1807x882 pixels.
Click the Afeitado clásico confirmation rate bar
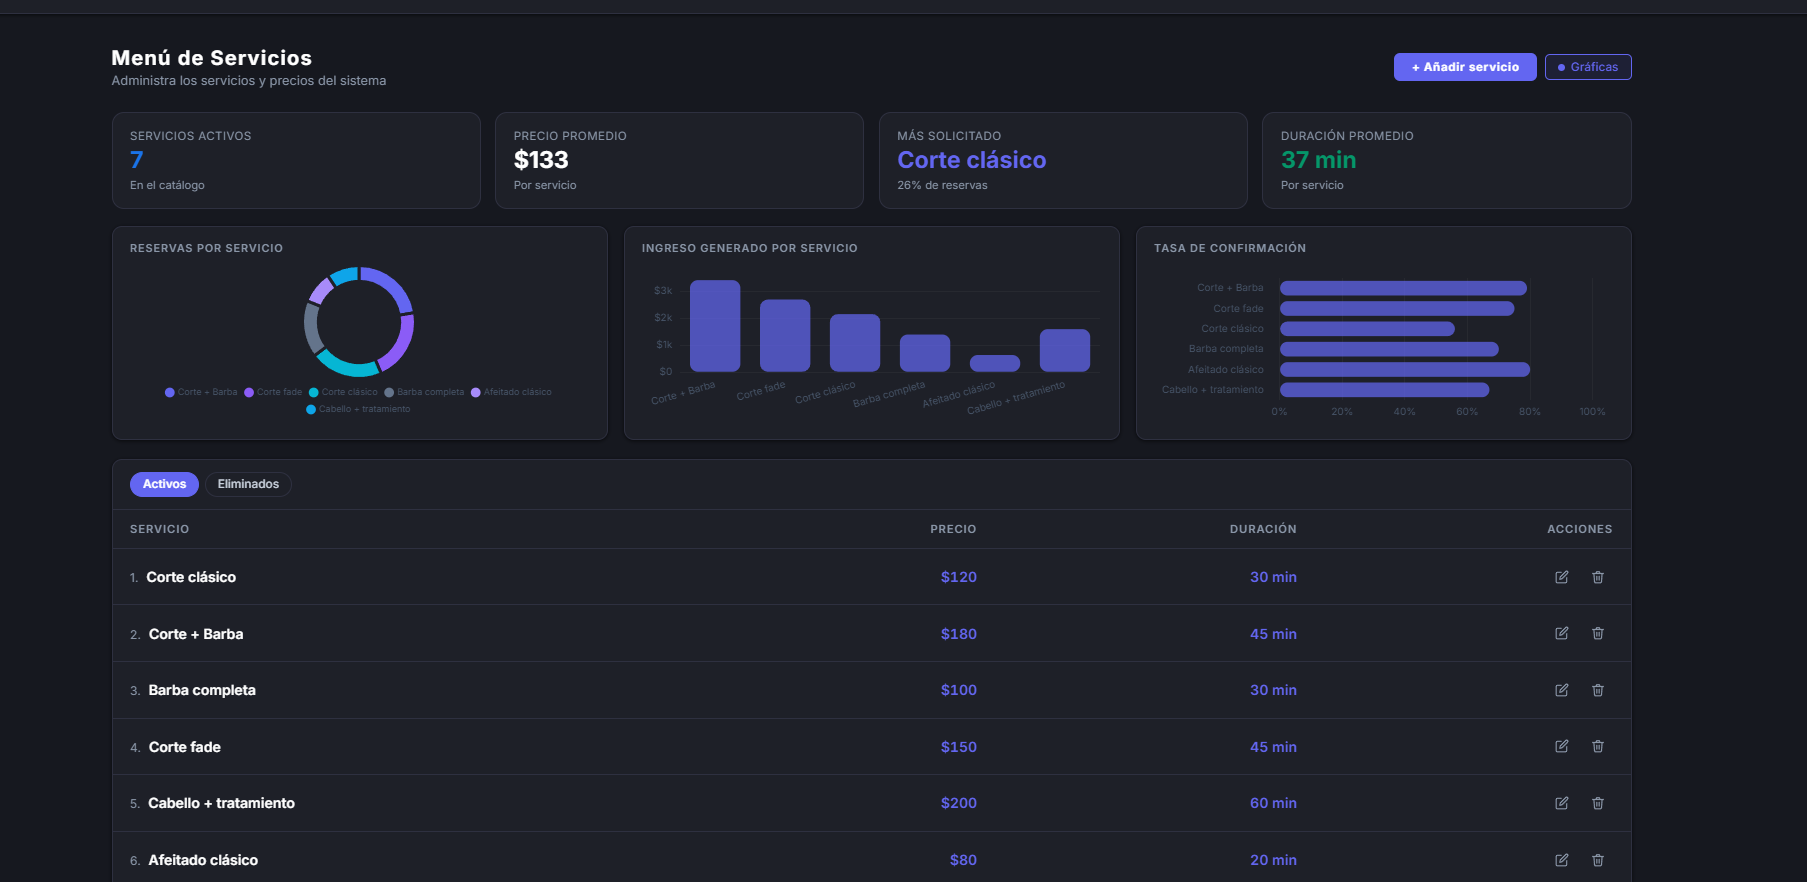coord(1405,369)
